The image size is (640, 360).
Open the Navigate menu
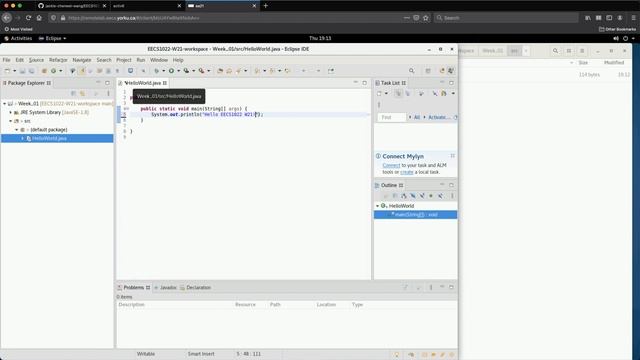(x=82, y=60)
